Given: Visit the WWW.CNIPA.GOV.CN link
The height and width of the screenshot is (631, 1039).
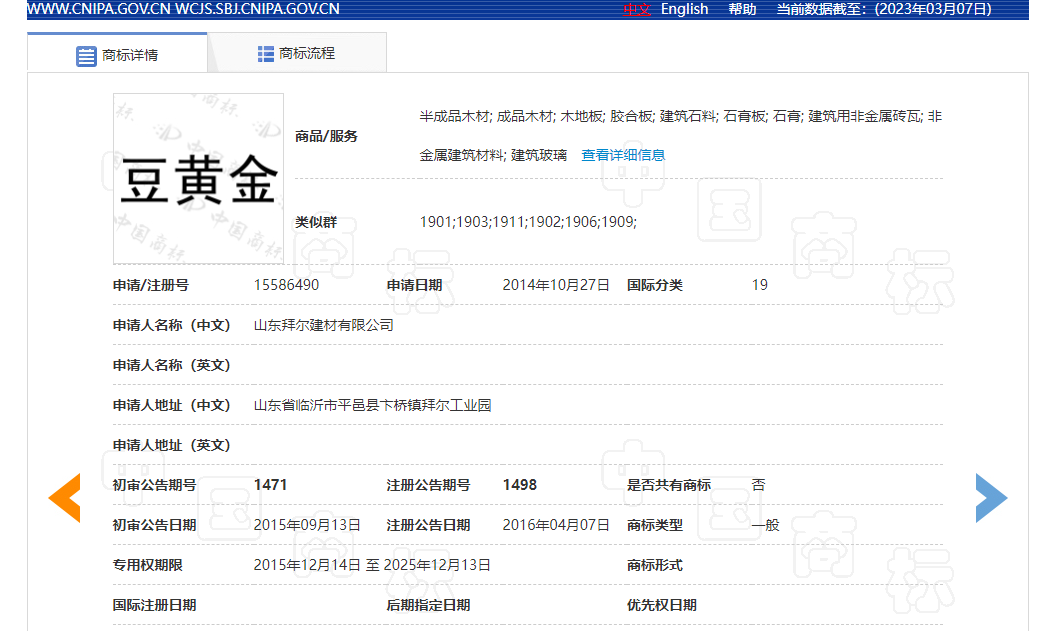Looking at the screenshot, I should 85,9.
